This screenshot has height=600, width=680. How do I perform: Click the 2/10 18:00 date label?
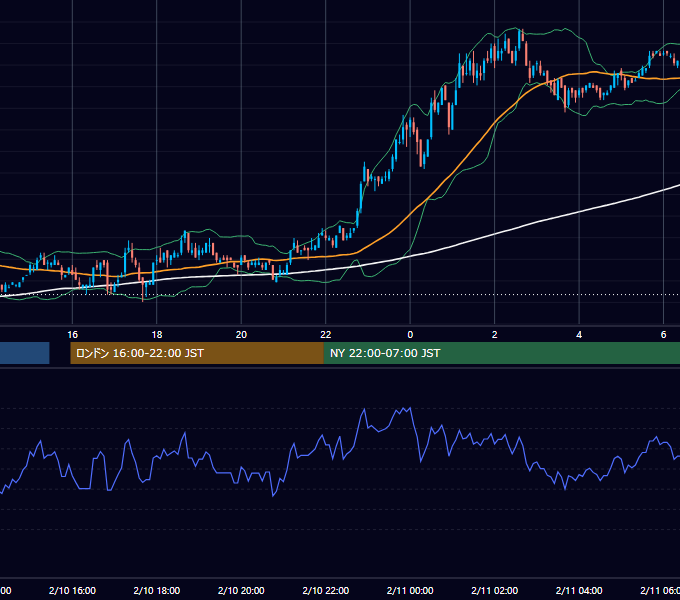point(157,590)
